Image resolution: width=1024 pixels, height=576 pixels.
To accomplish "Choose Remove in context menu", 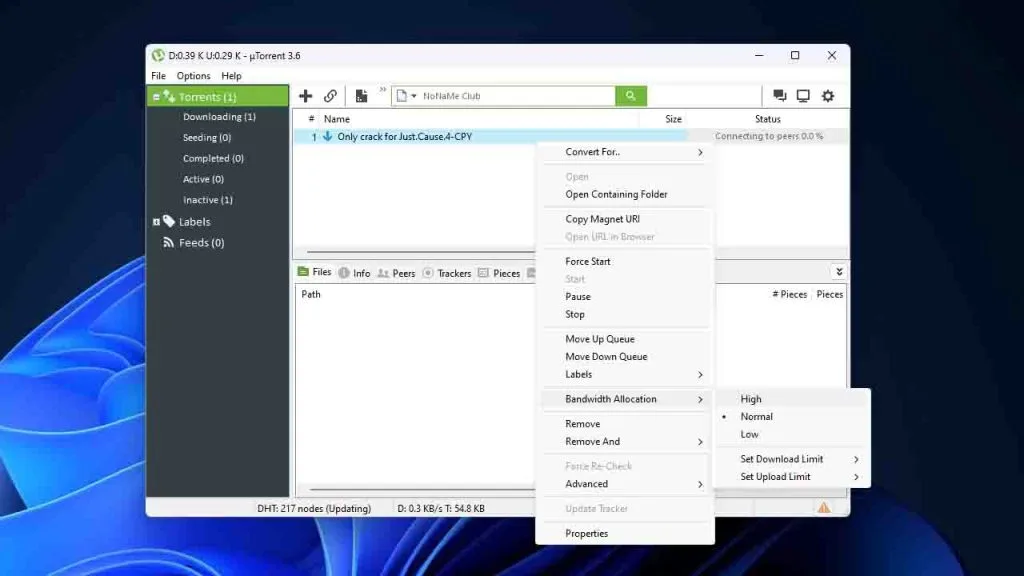I will (x=625, y=424).
